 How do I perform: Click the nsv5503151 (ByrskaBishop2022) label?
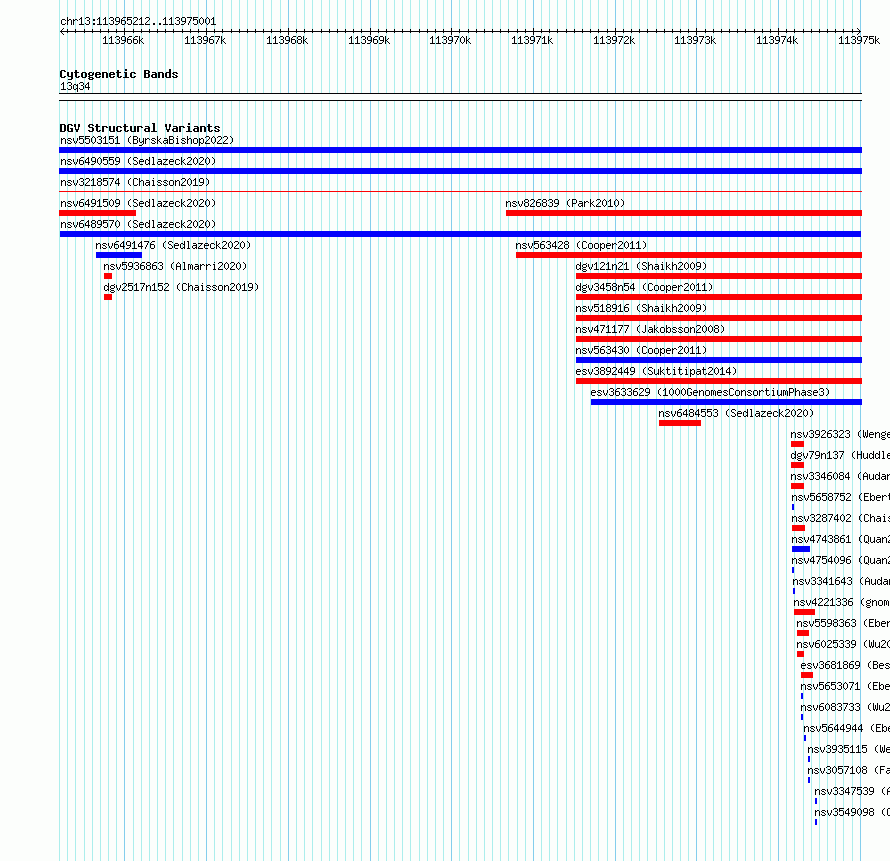point(147,140)
